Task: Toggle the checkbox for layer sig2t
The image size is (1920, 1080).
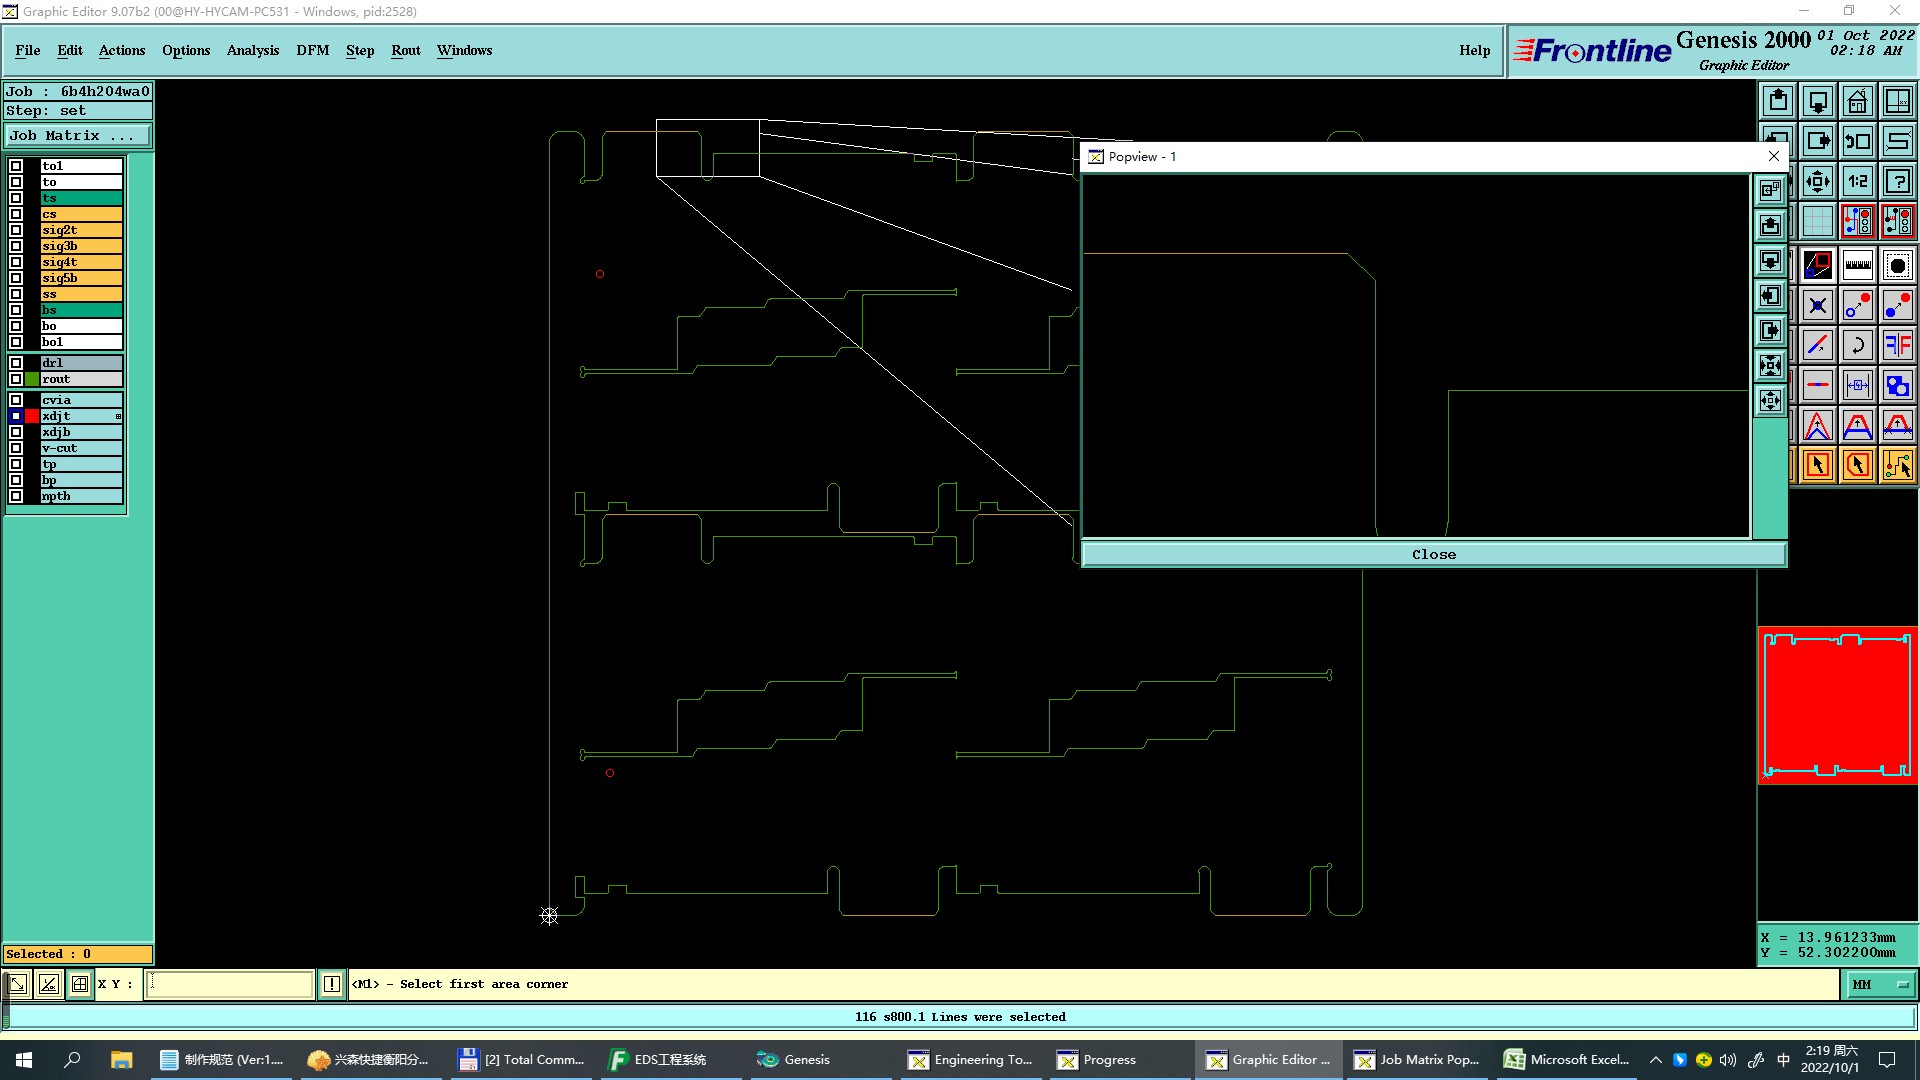Action: click(x=16, y=230)
